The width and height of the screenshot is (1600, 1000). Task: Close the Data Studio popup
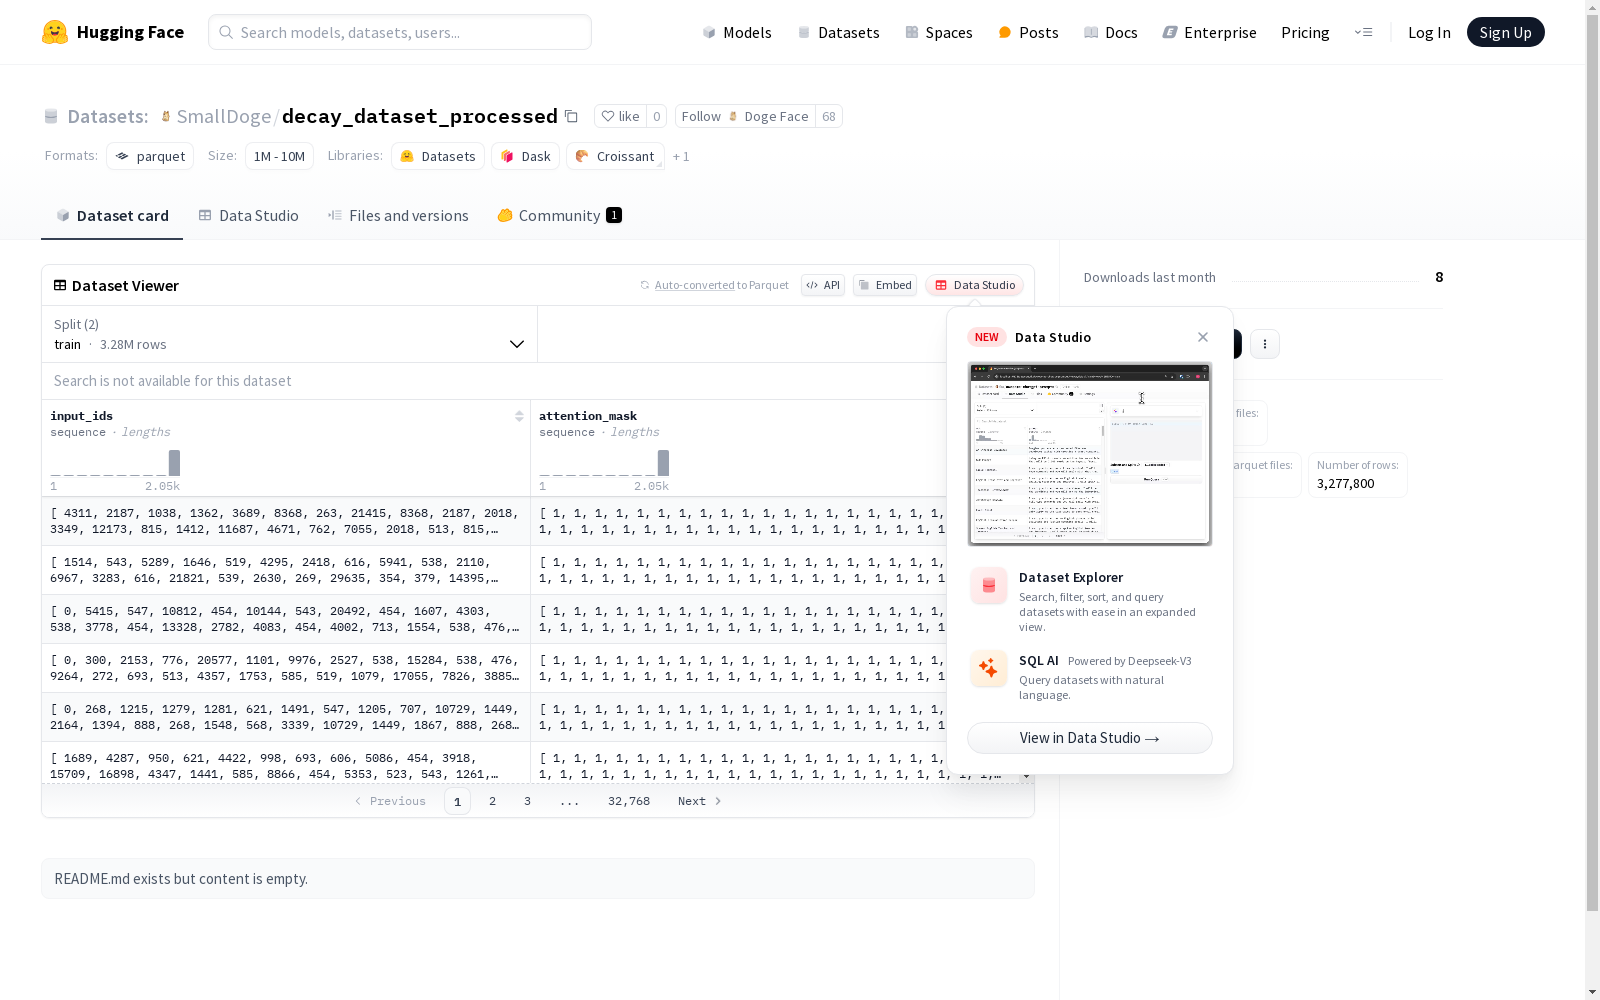1203,337
